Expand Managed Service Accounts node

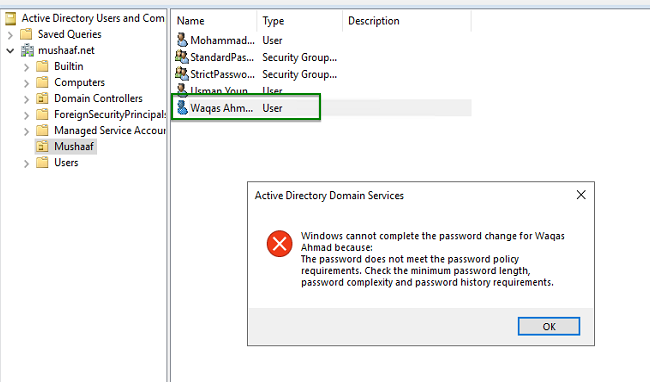(26, 132)
